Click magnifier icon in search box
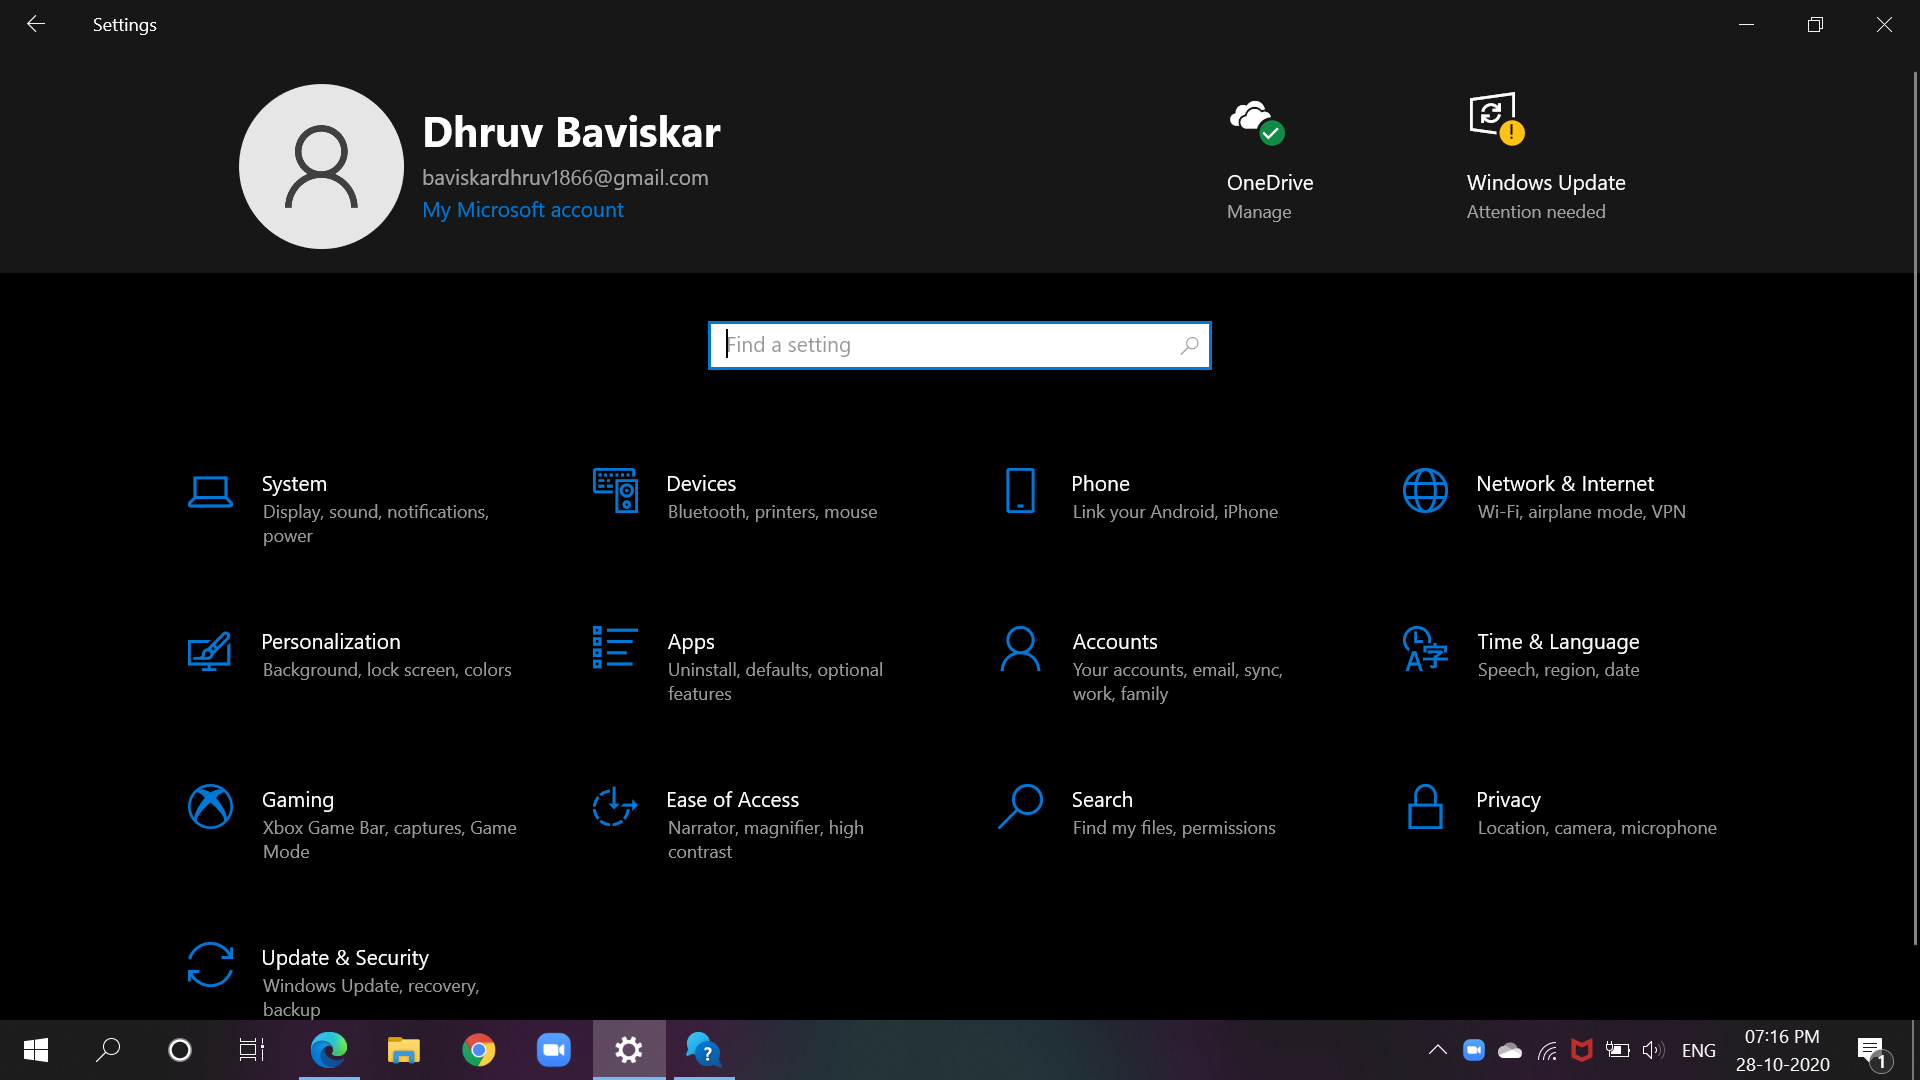The height and width of the screenshot is (1080, 1920). 1189,345
